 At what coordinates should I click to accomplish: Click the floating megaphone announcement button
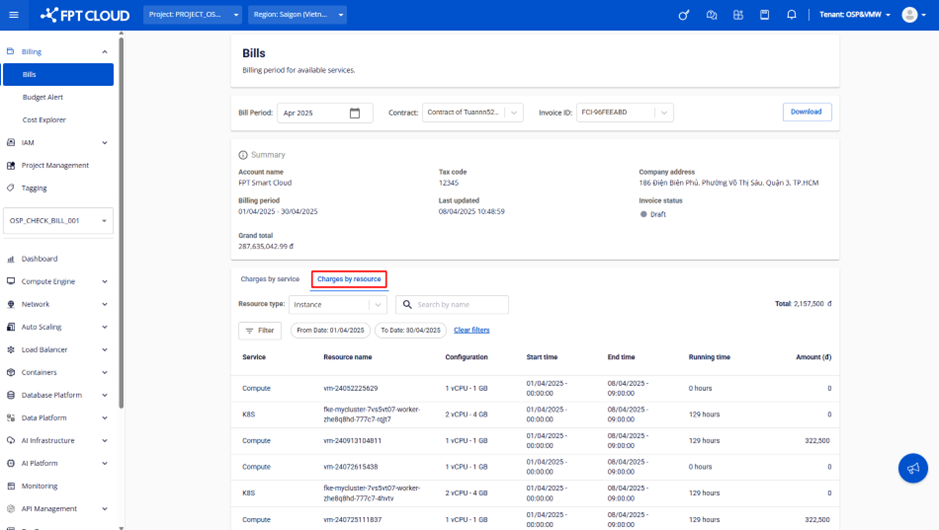912,468
